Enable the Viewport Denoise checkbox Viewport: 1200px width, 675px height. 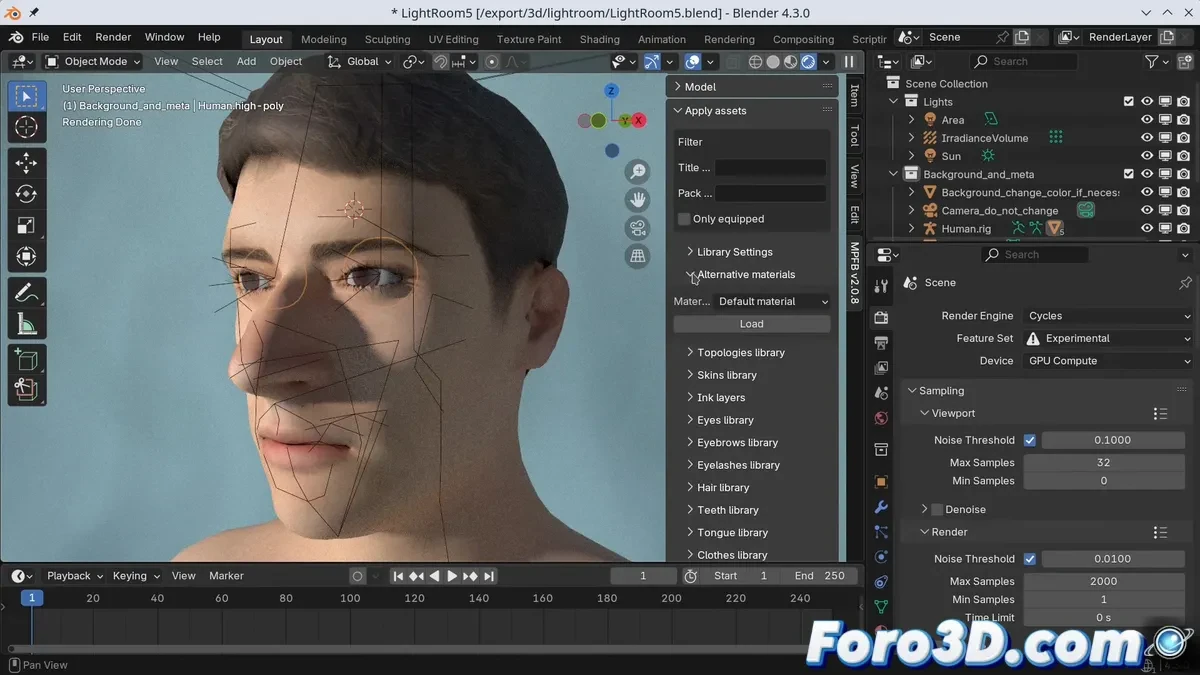tap(937, 509)
